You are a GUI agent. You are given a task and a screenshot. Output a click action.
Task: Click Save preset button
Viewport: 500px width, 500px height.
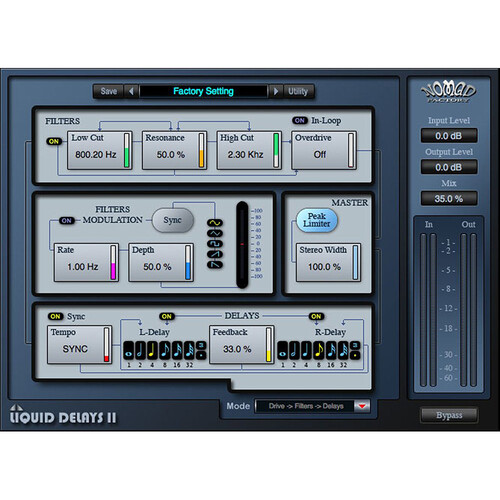109,91
